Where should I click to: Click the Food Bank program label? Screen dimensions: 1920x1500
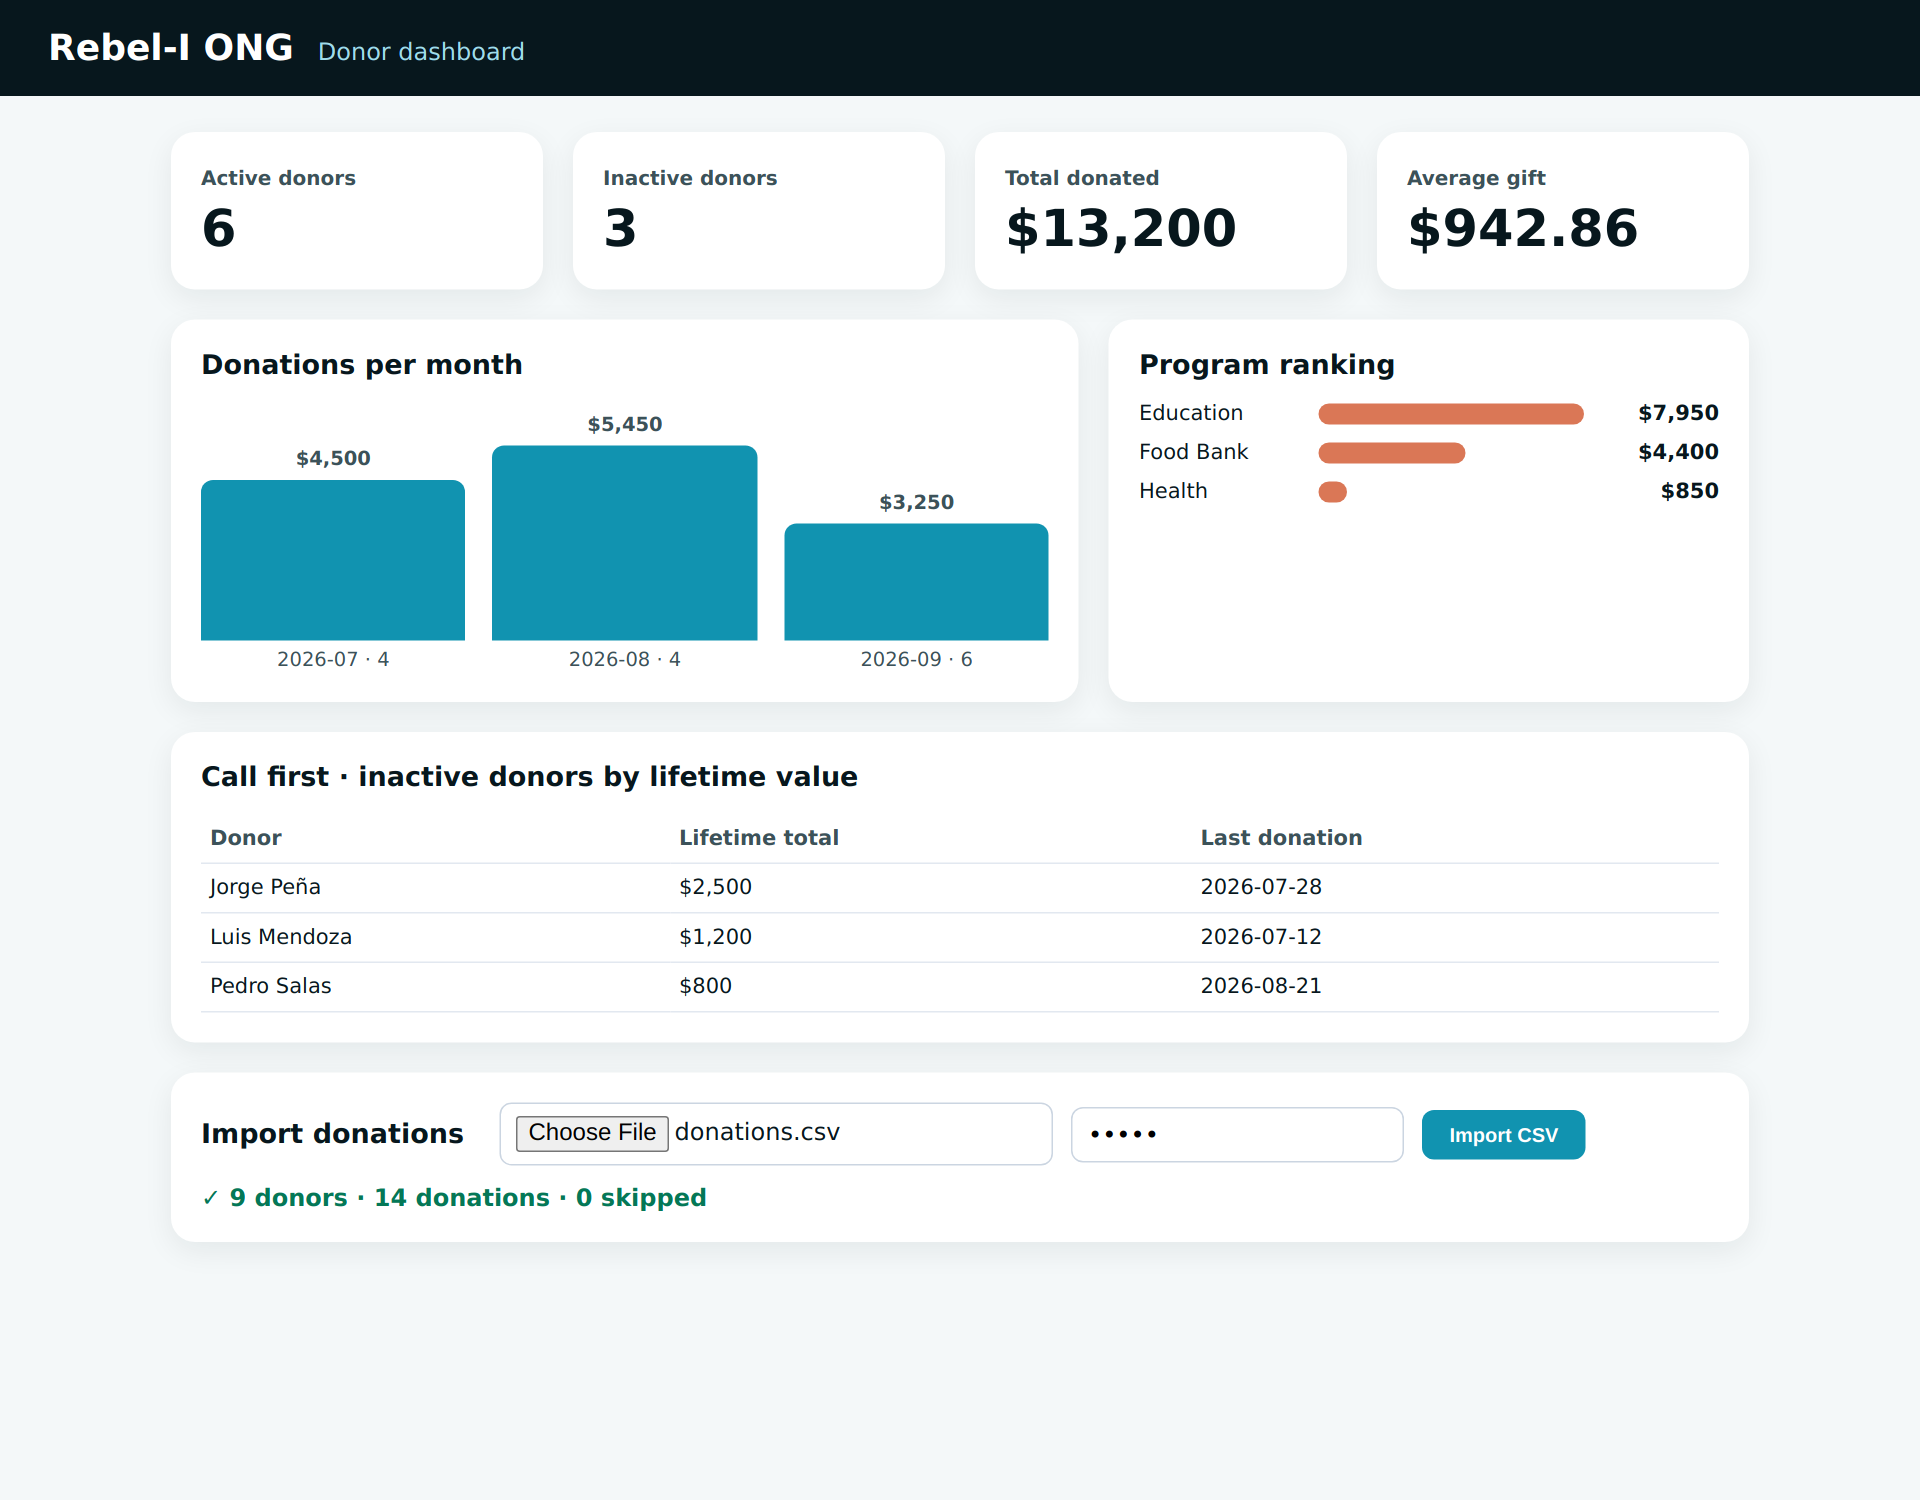(1193, 452)
